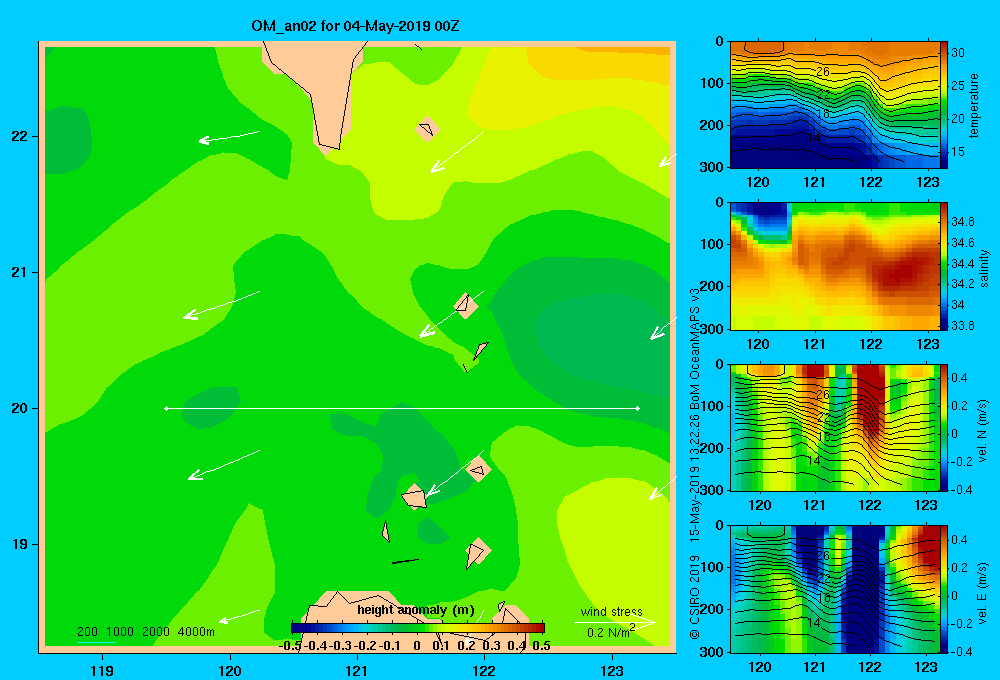Click the title 'OM_an02 for 04-May-2019 00Z'
The width and height of the screenshot is (1000, 680).
point(355,26)
